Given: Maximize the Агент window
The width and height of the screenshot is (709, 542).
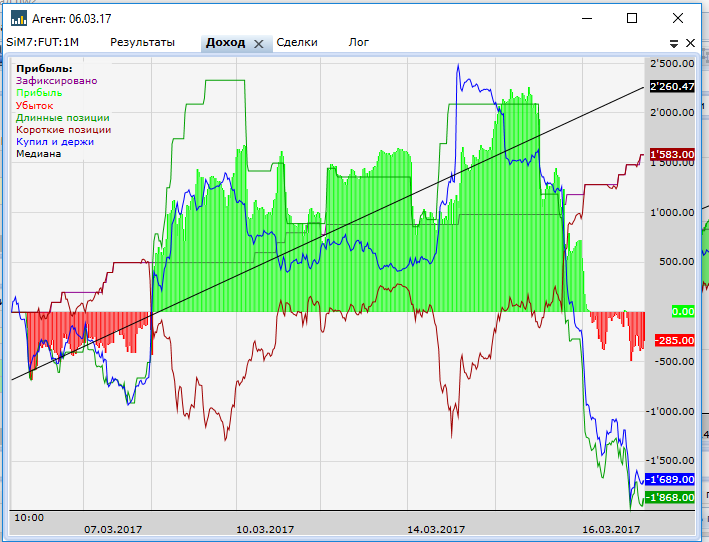Looking at the screenshot, I should (x=632, y=18).
